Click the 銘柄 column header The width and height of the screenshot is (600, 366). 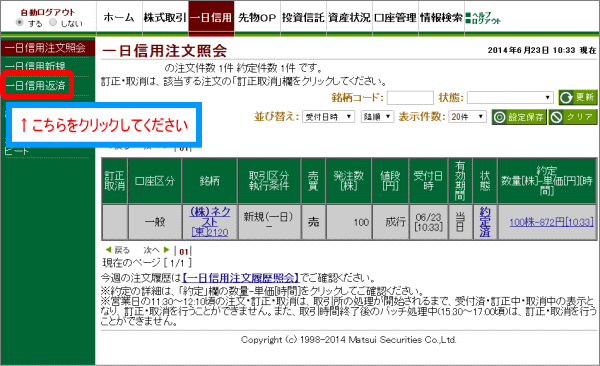210,181
